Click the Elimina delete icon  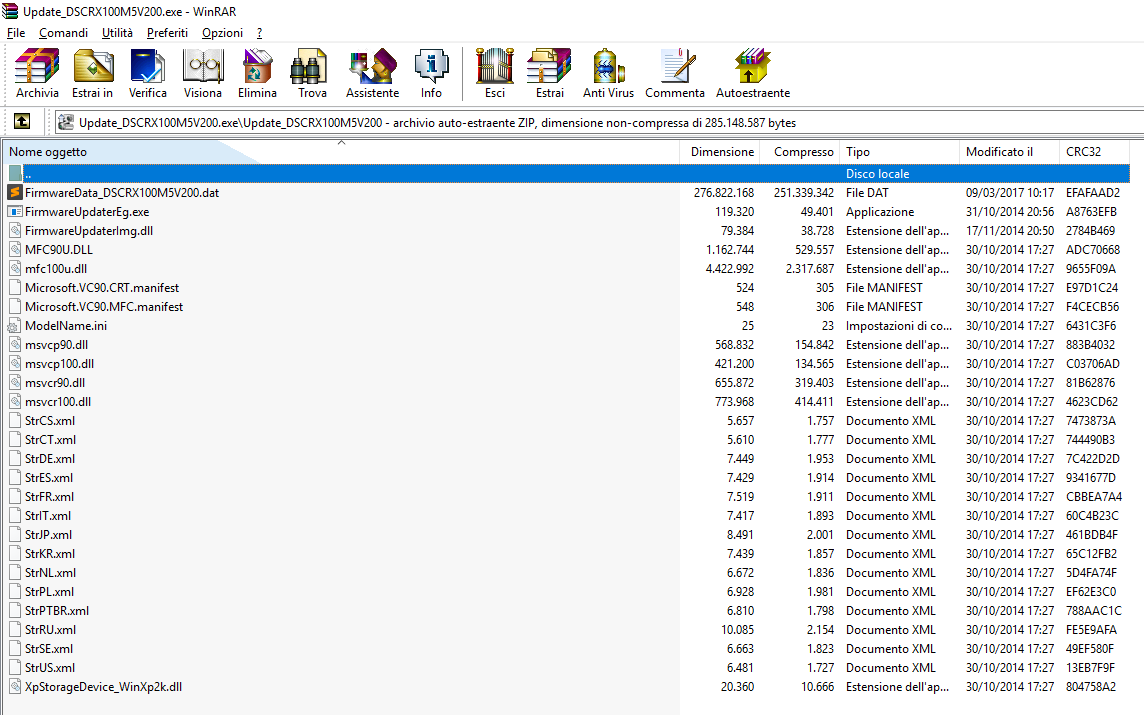tap(257, 74)
